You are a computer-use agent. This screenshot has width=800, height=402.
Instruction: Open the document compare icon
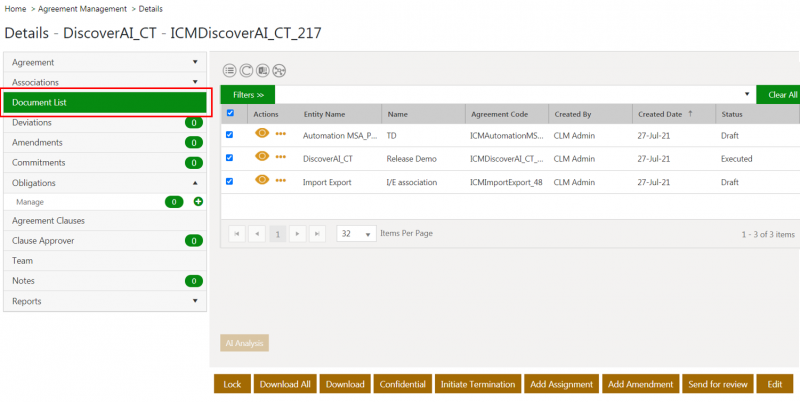tap(263, 70)
